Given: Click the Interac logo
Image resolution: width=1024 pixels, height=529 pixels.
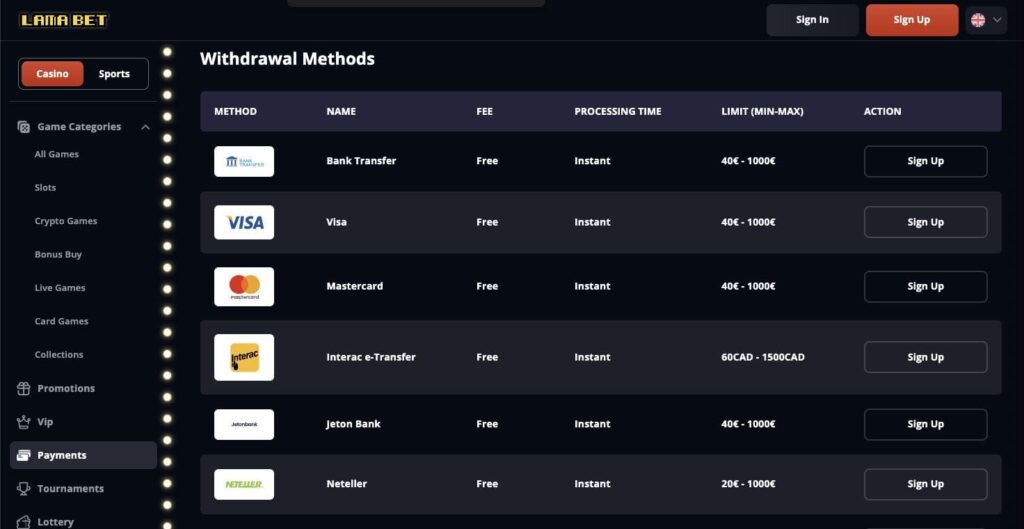Looking at the screenshot, I should [244, 357].
